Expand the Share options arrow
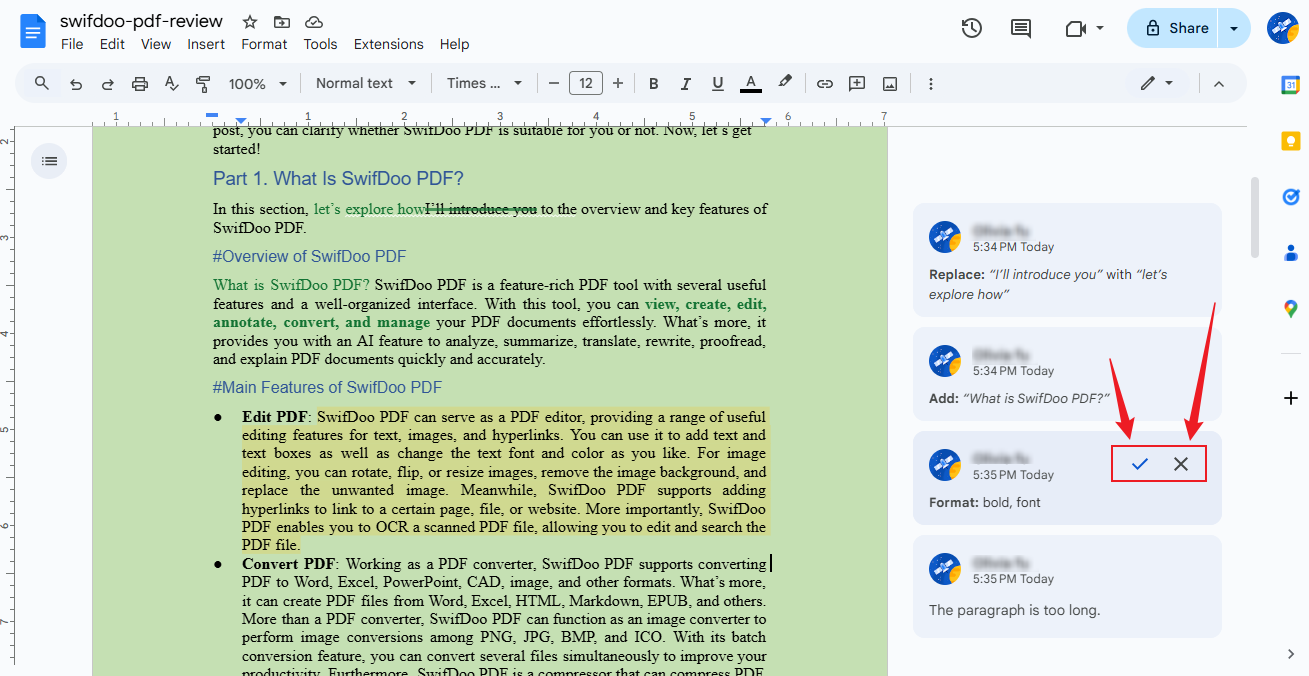Screen dimensions: 1309x676 pos(1235,28)
